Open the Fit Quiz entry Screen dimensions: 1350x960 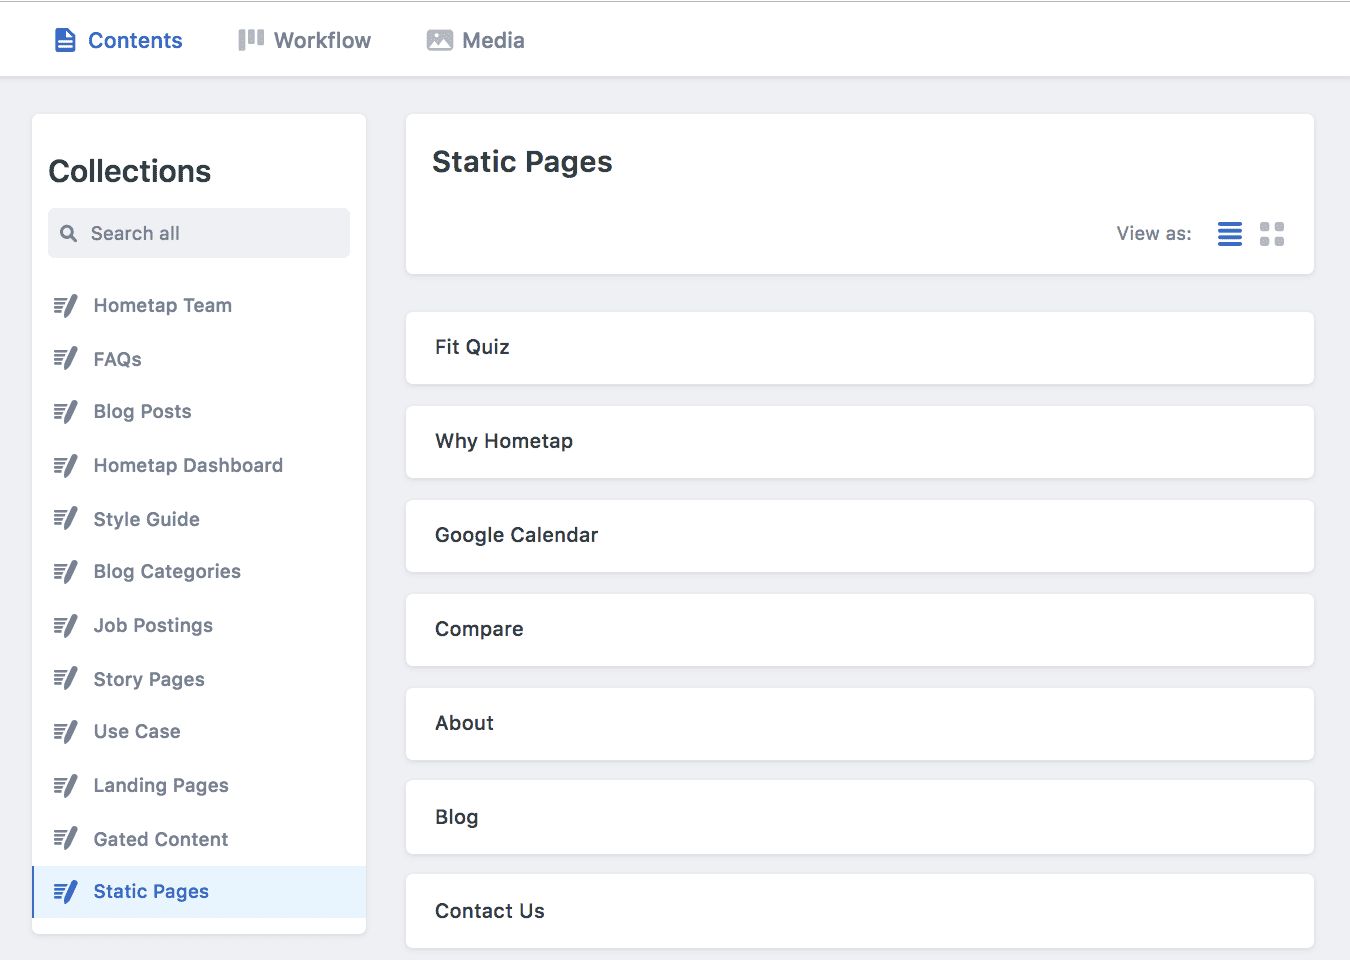(859, 348)
